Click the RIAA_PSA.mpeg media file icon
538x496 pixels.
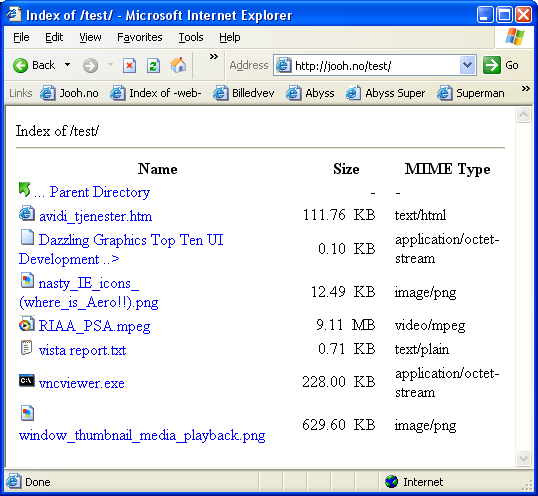point(26,324)
